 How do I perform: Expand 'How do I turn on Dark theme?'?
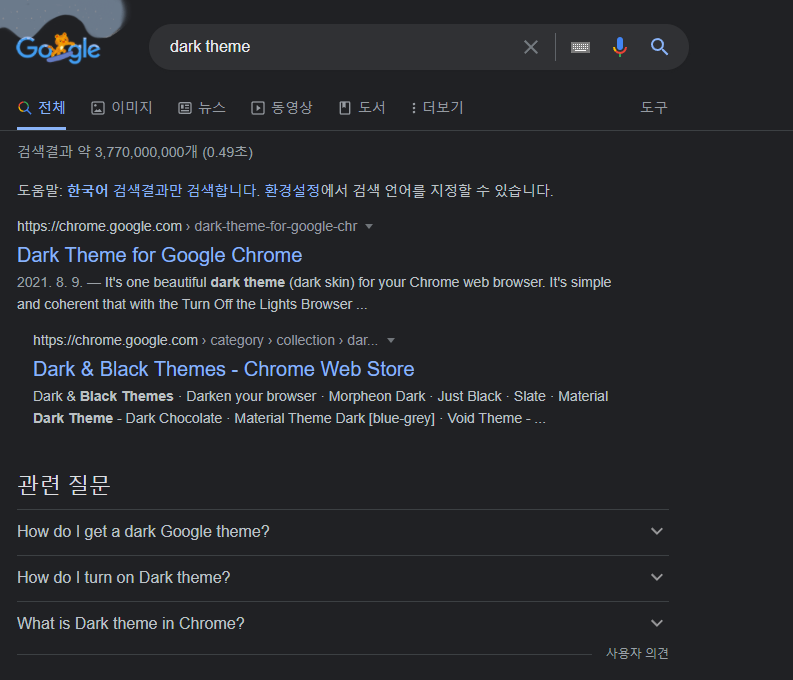point(343,578)
